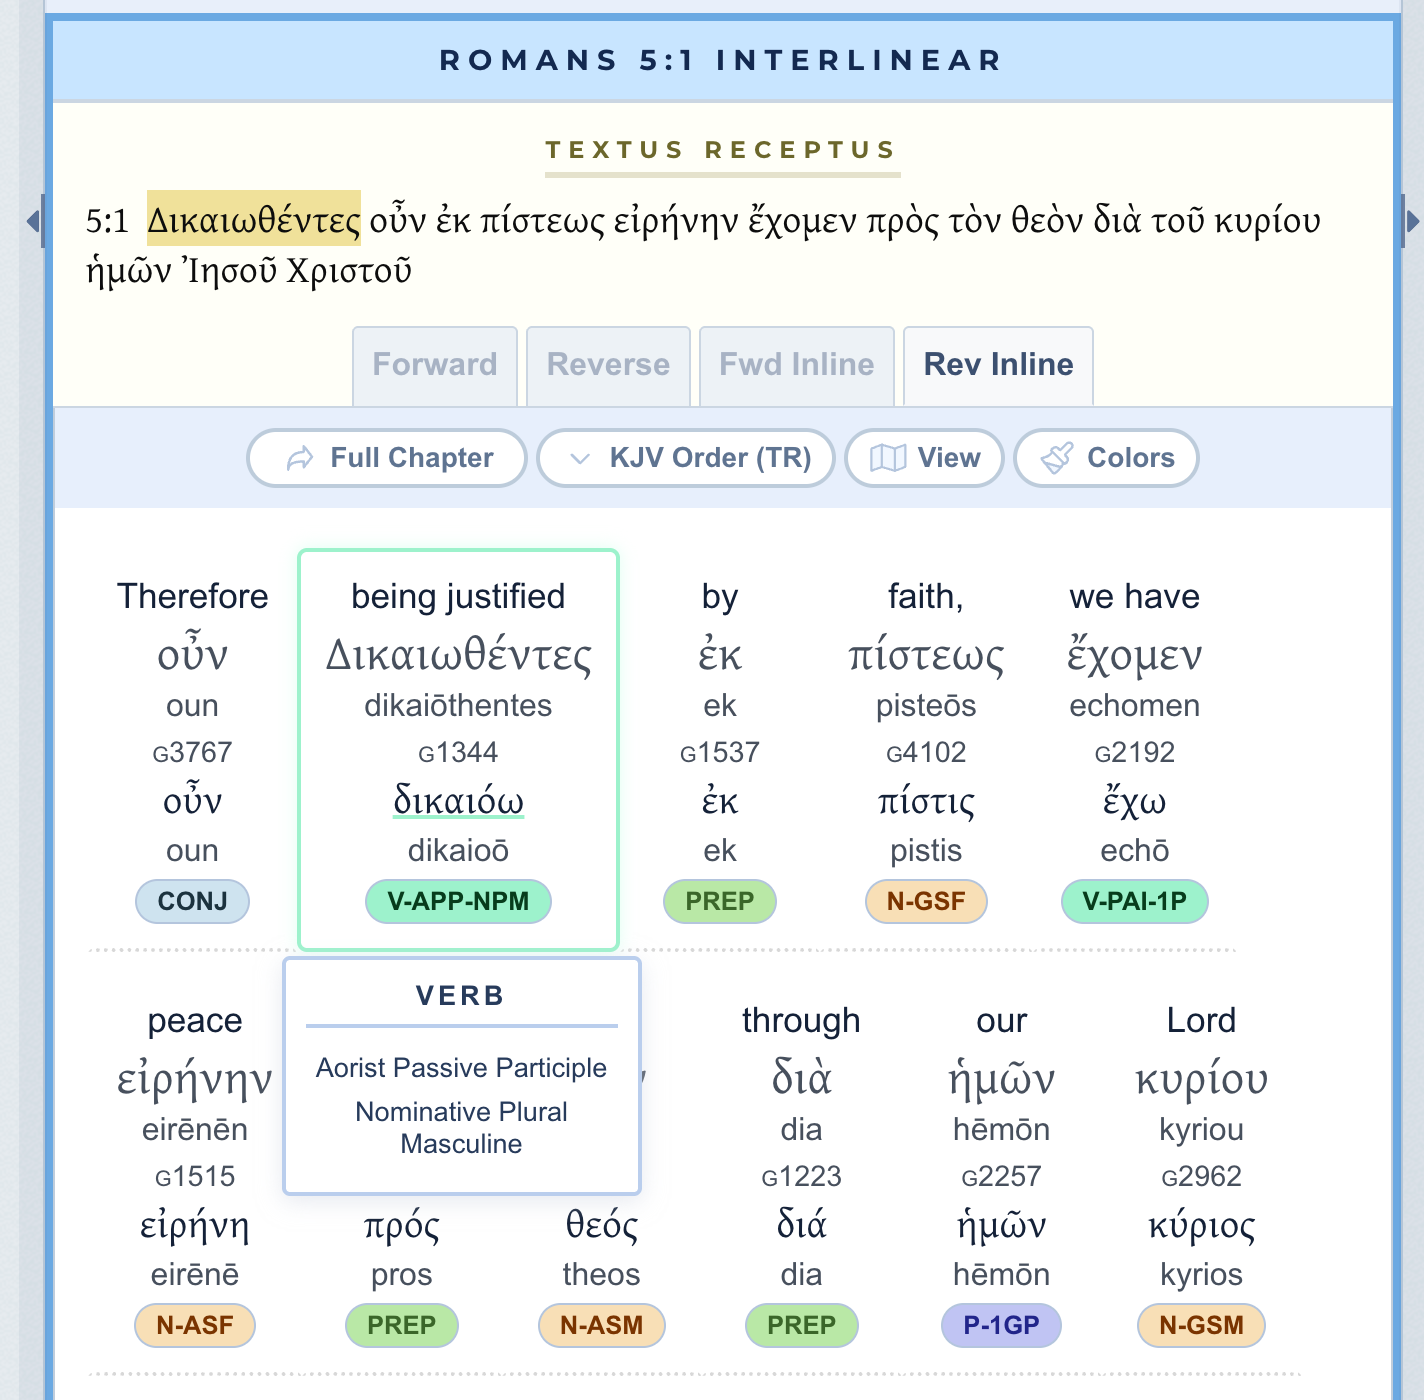
Task: Click the share arrow icon in Full Chapter
Action: tap(299, 459)
